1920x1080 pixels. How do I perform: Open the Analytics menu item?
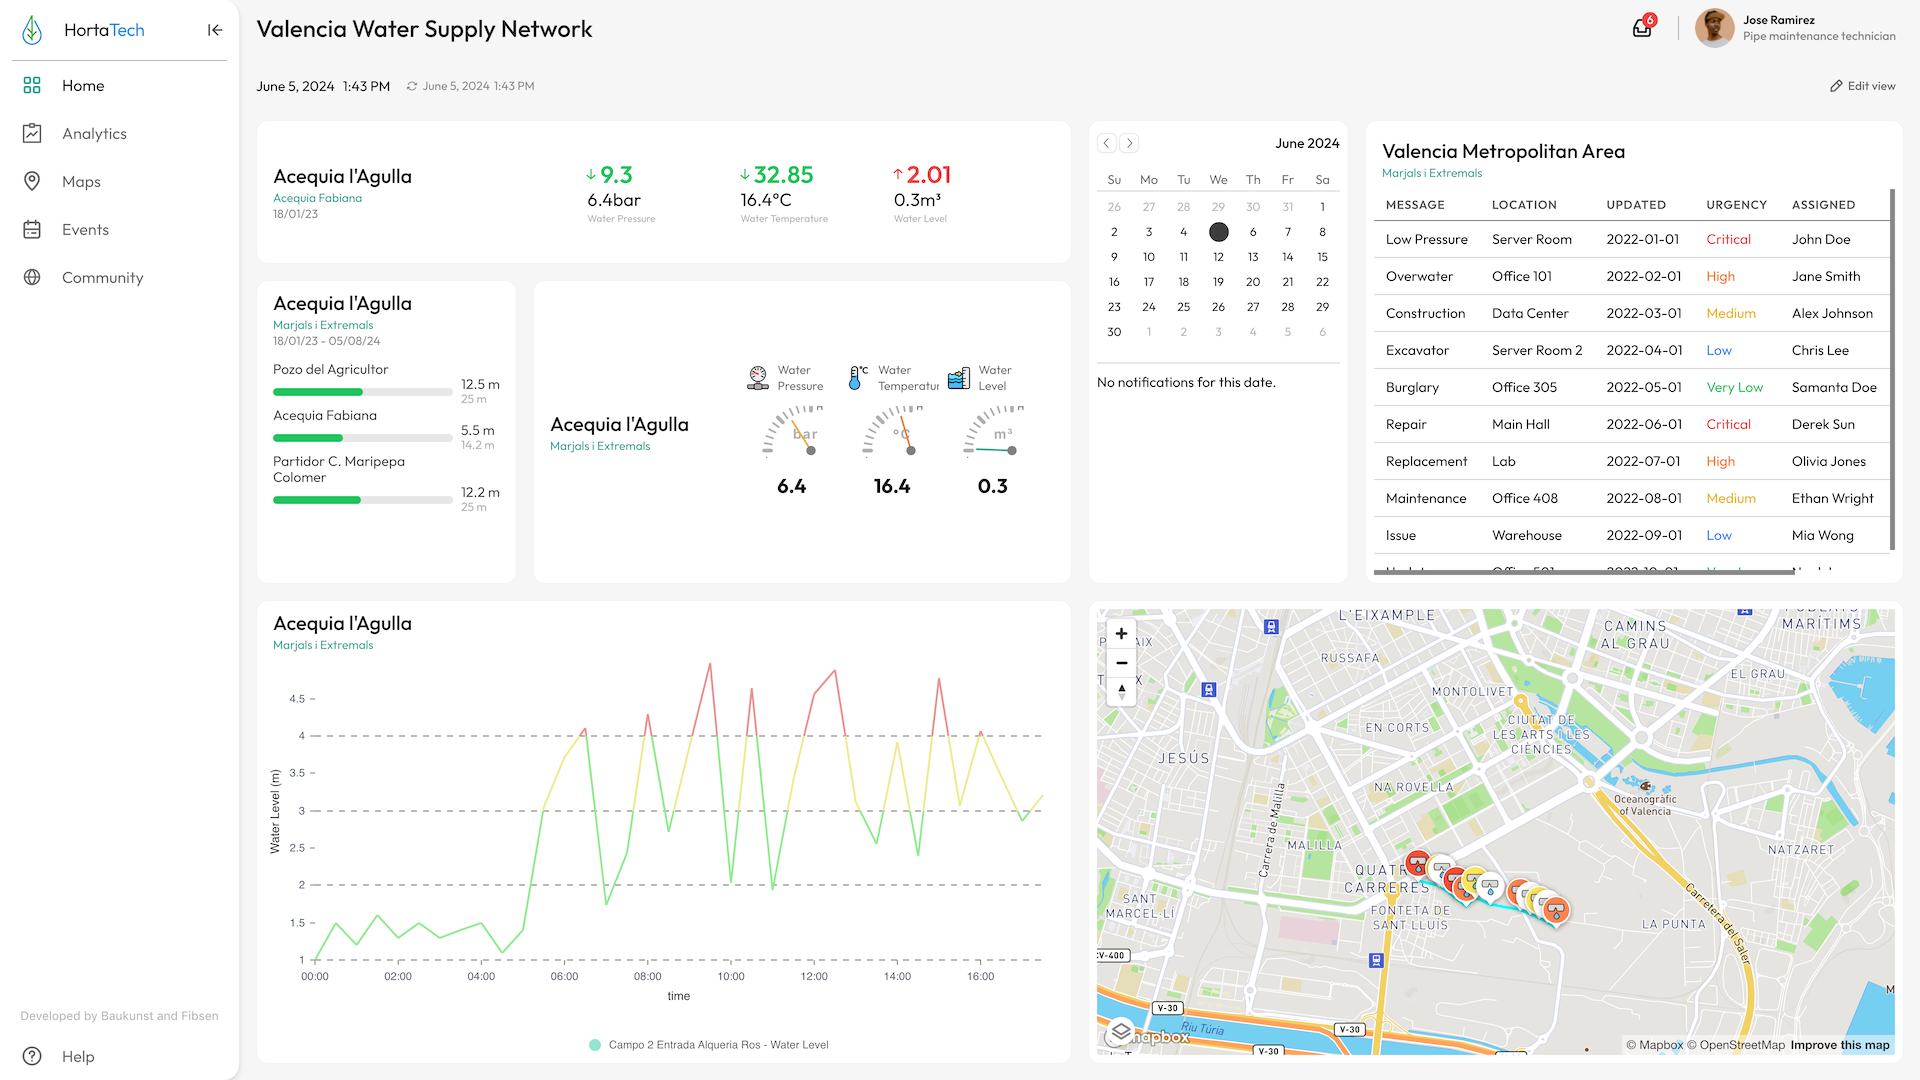tap(94, 134)
